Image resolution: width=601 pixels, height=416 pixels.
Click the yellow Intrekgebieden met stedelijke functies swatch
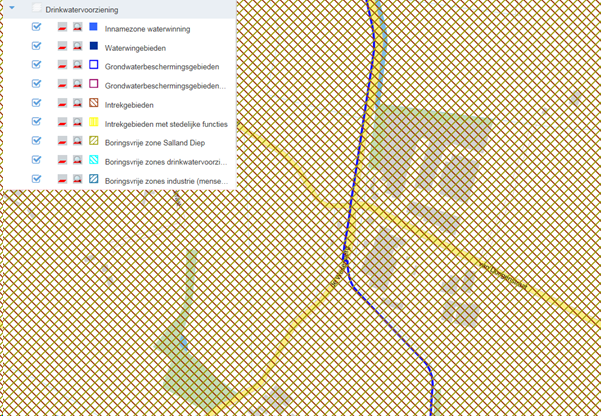point(94,122)
